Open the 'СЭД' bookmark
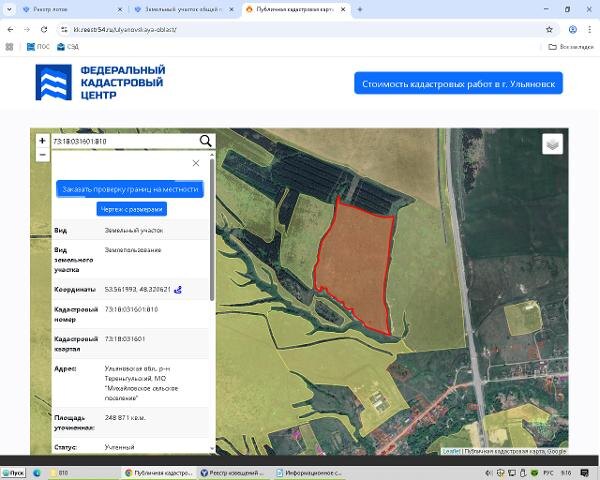The height and width of the screenshot is (480, 600). click(x=68, y=47)
